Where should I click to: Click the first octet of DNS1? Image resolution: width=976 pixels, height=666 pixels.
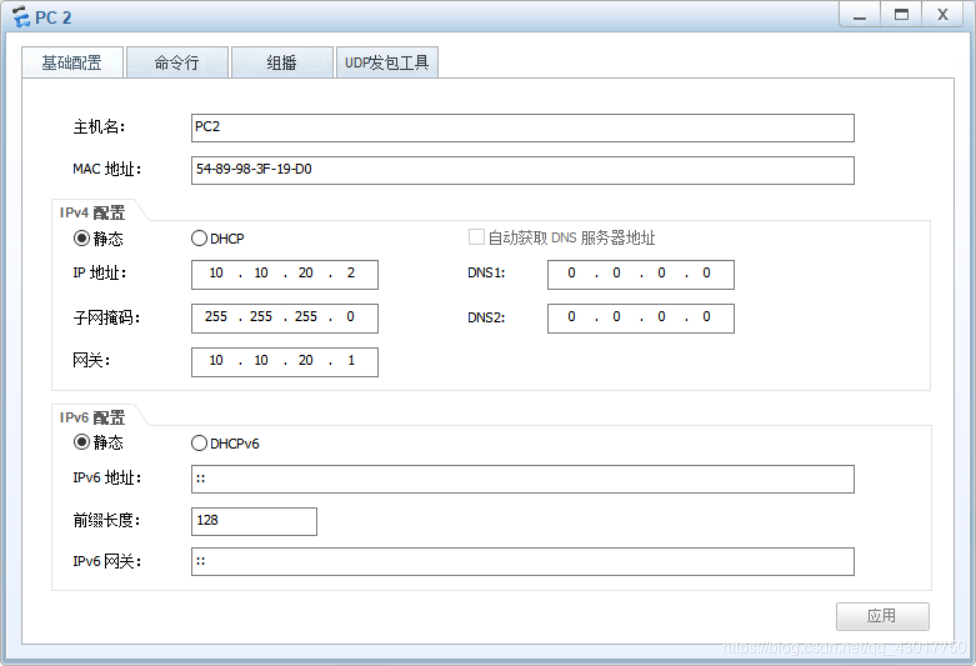[571, 273]
